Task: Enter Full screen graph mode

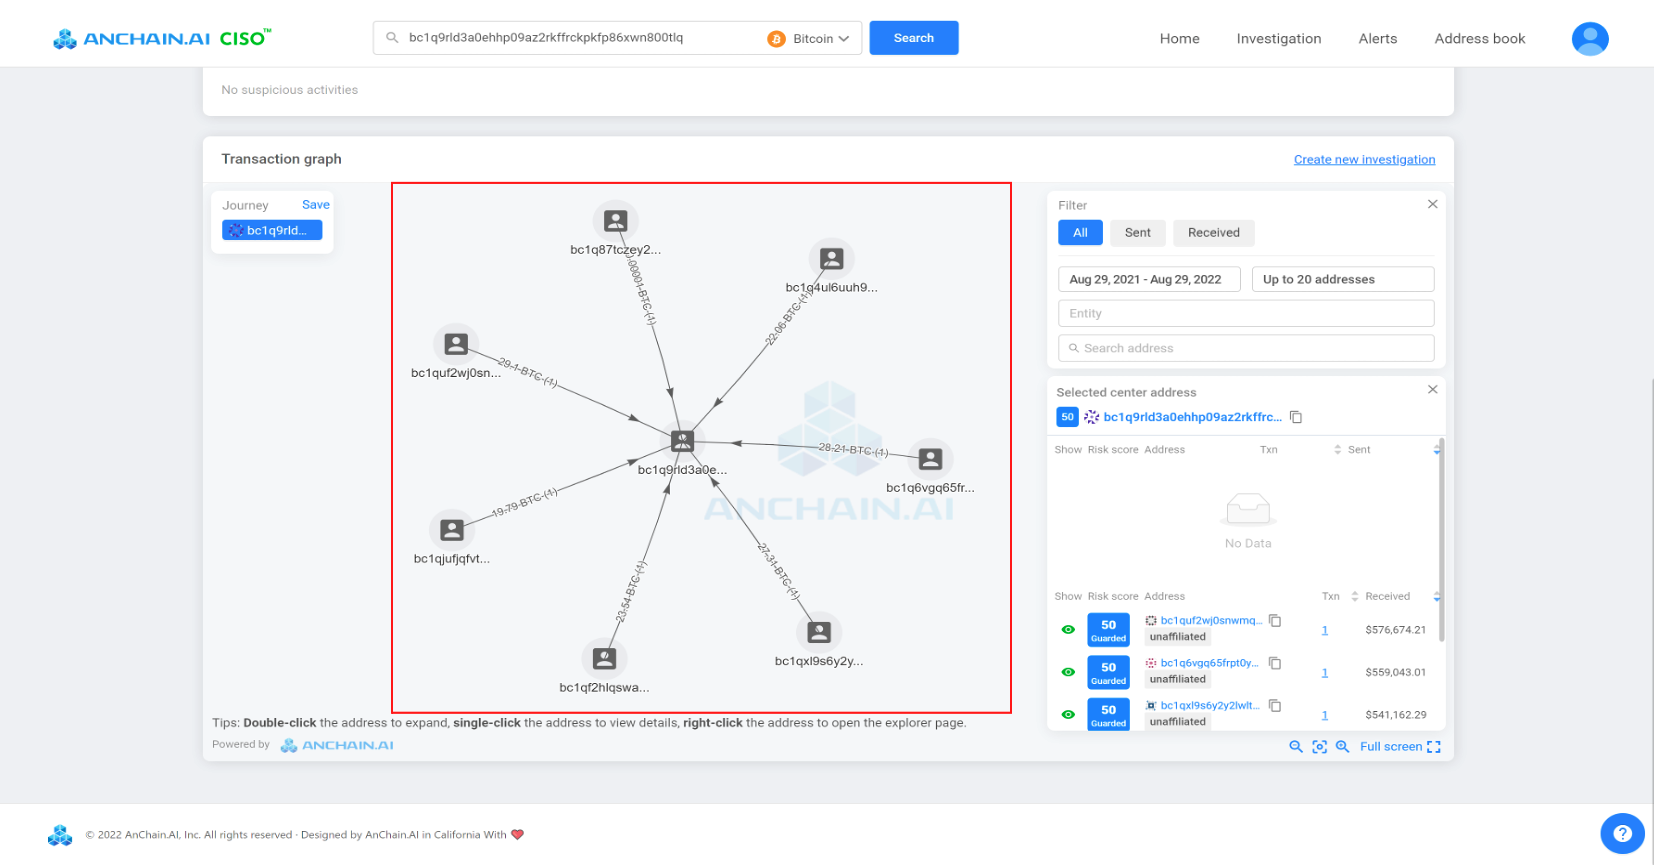Action: [1400, 747]
